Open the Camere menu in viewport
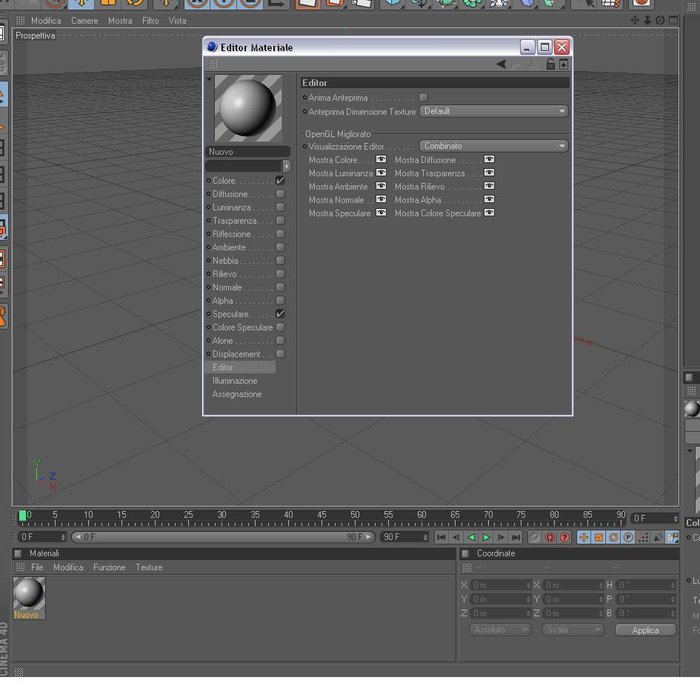The width and height of the screenshot is (700, 700). click(84, 21)
